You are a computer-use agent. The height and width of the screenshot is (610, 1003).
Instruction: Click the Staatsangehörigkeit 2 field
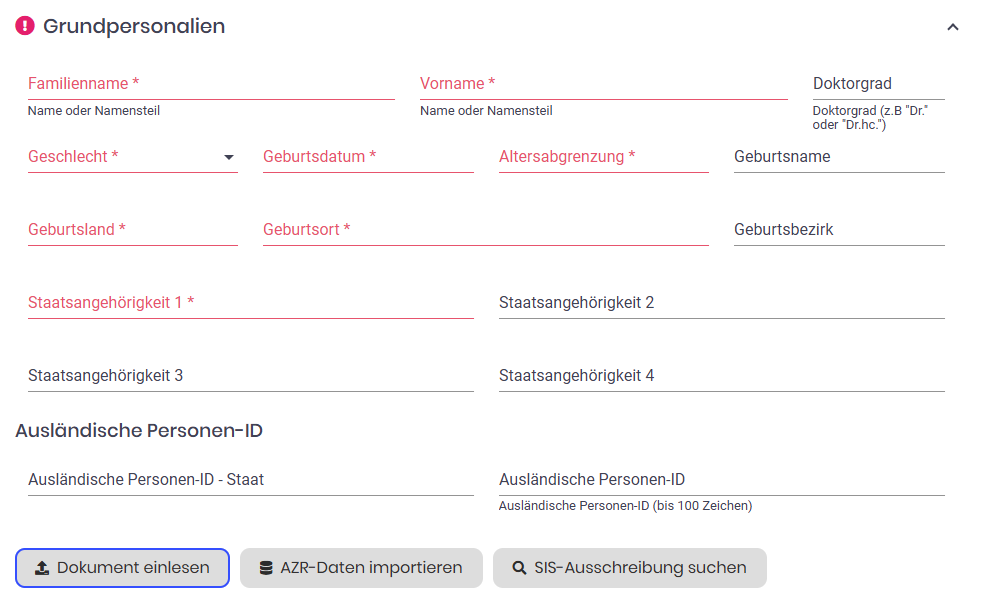click(x=721, y=303)
